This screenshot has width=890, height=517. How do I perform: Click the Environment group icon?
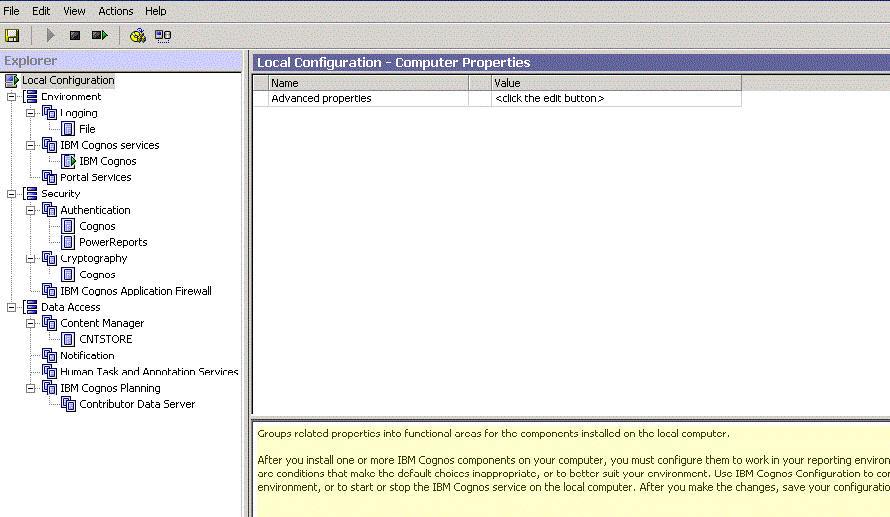click(30, 97)
